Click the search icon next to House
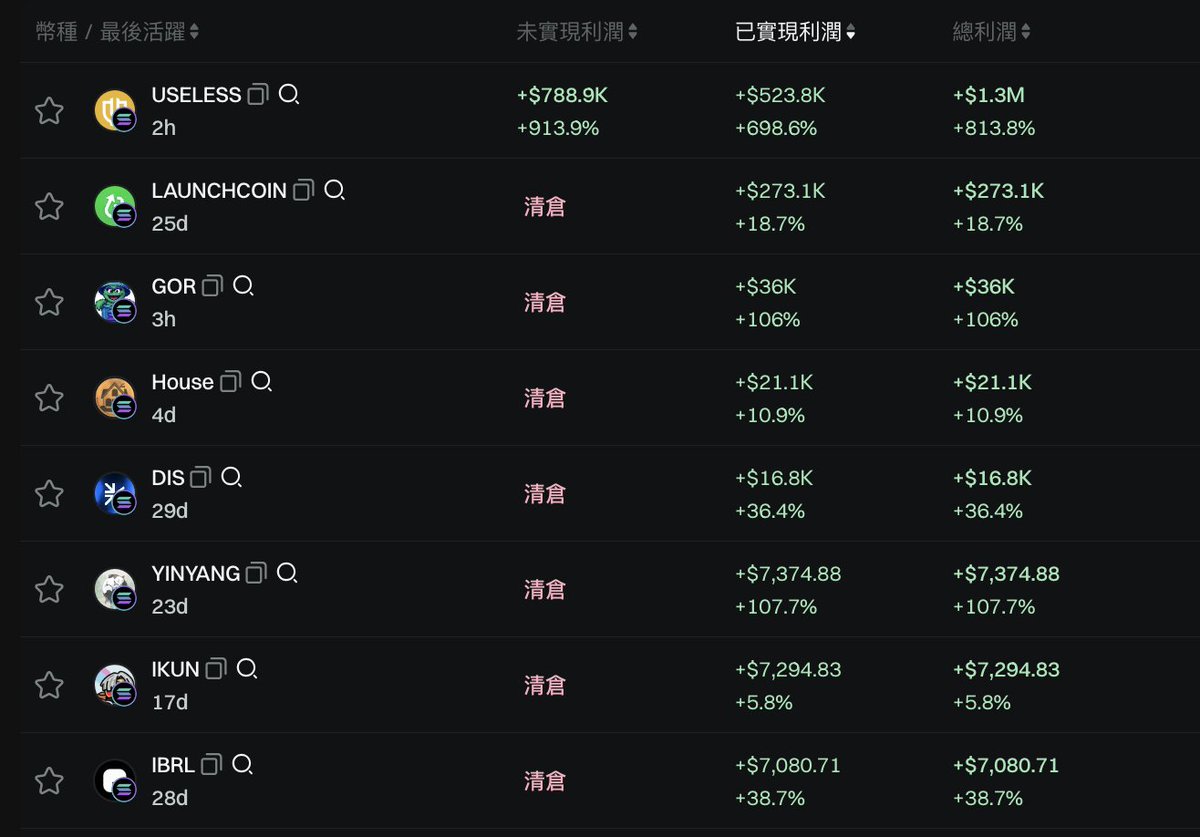Screen dimensions: 1200x837 point(261,382)
